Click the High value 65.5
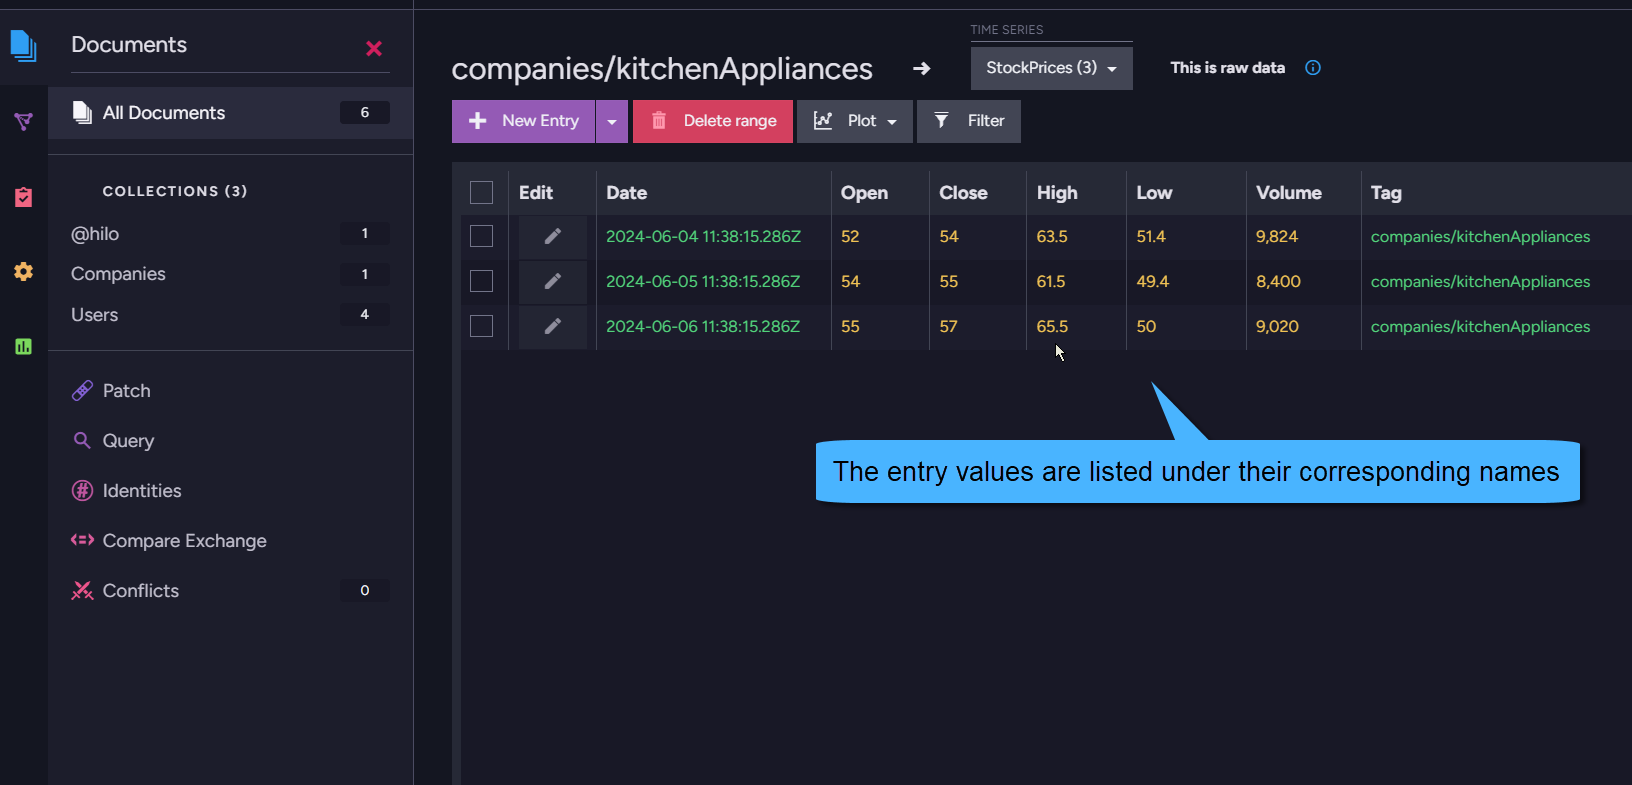Viewport: 1632px width, 785px height. point(1052,327)
